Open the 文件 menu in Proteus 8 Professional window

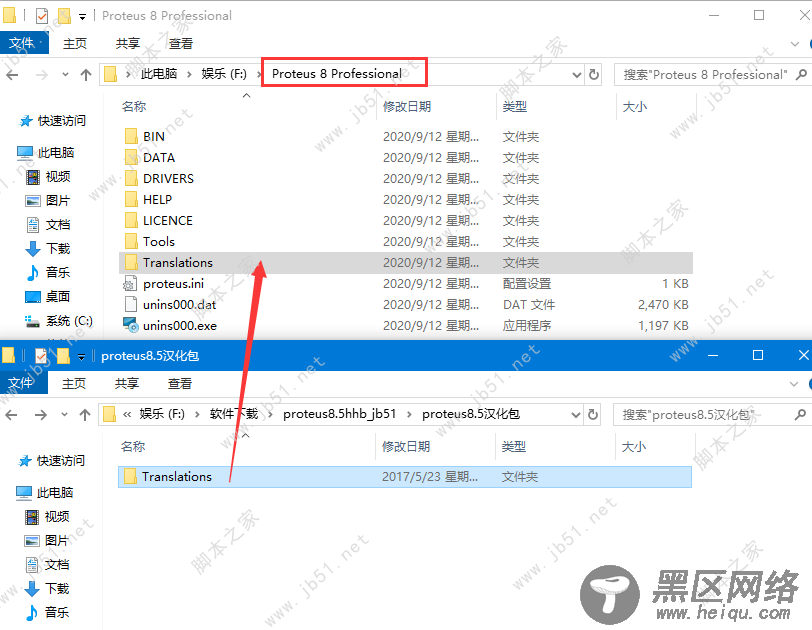[x=24, y=43]
